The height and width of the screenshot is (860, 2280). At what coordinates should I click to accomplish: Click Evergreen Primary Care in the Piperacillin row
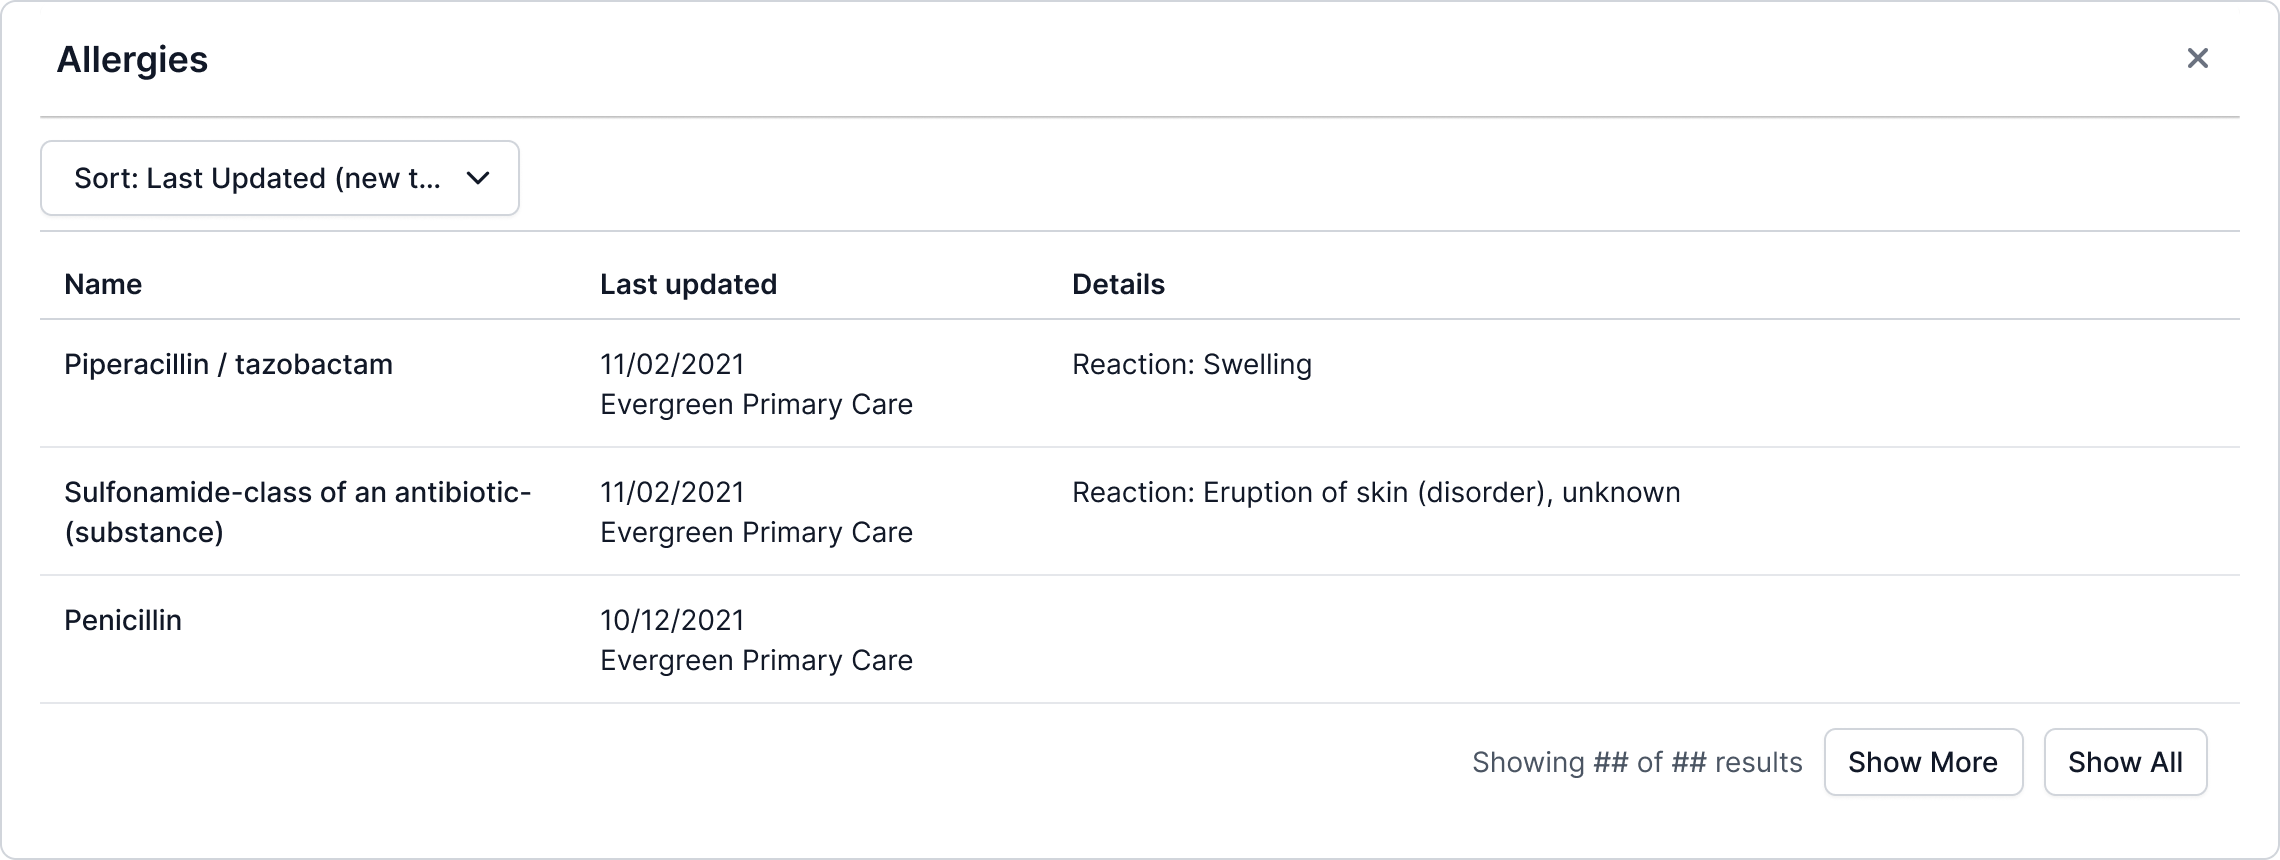click(x=756, y=405)
